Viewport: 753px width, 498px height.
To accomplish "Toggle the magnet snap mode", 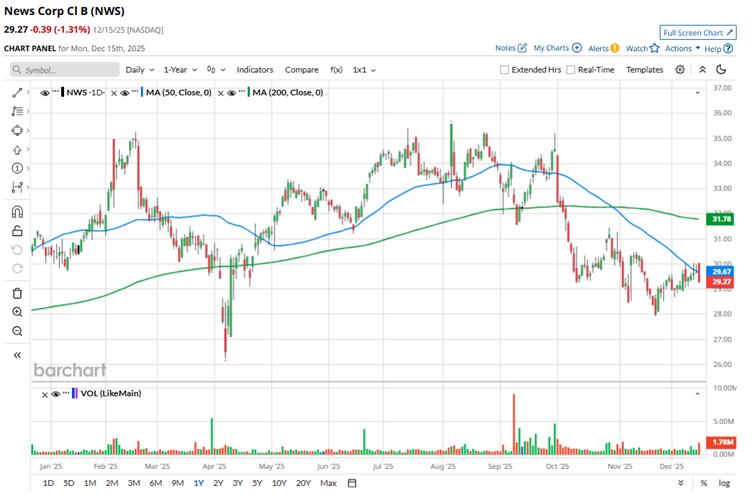I will (x=17, y=212).
